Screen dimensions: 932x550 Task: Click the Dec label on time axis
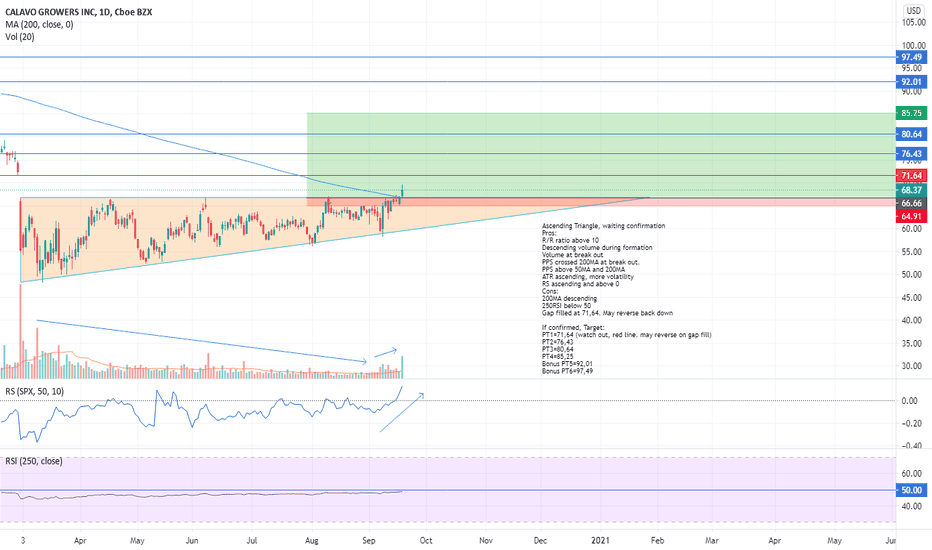click(540, 540)
